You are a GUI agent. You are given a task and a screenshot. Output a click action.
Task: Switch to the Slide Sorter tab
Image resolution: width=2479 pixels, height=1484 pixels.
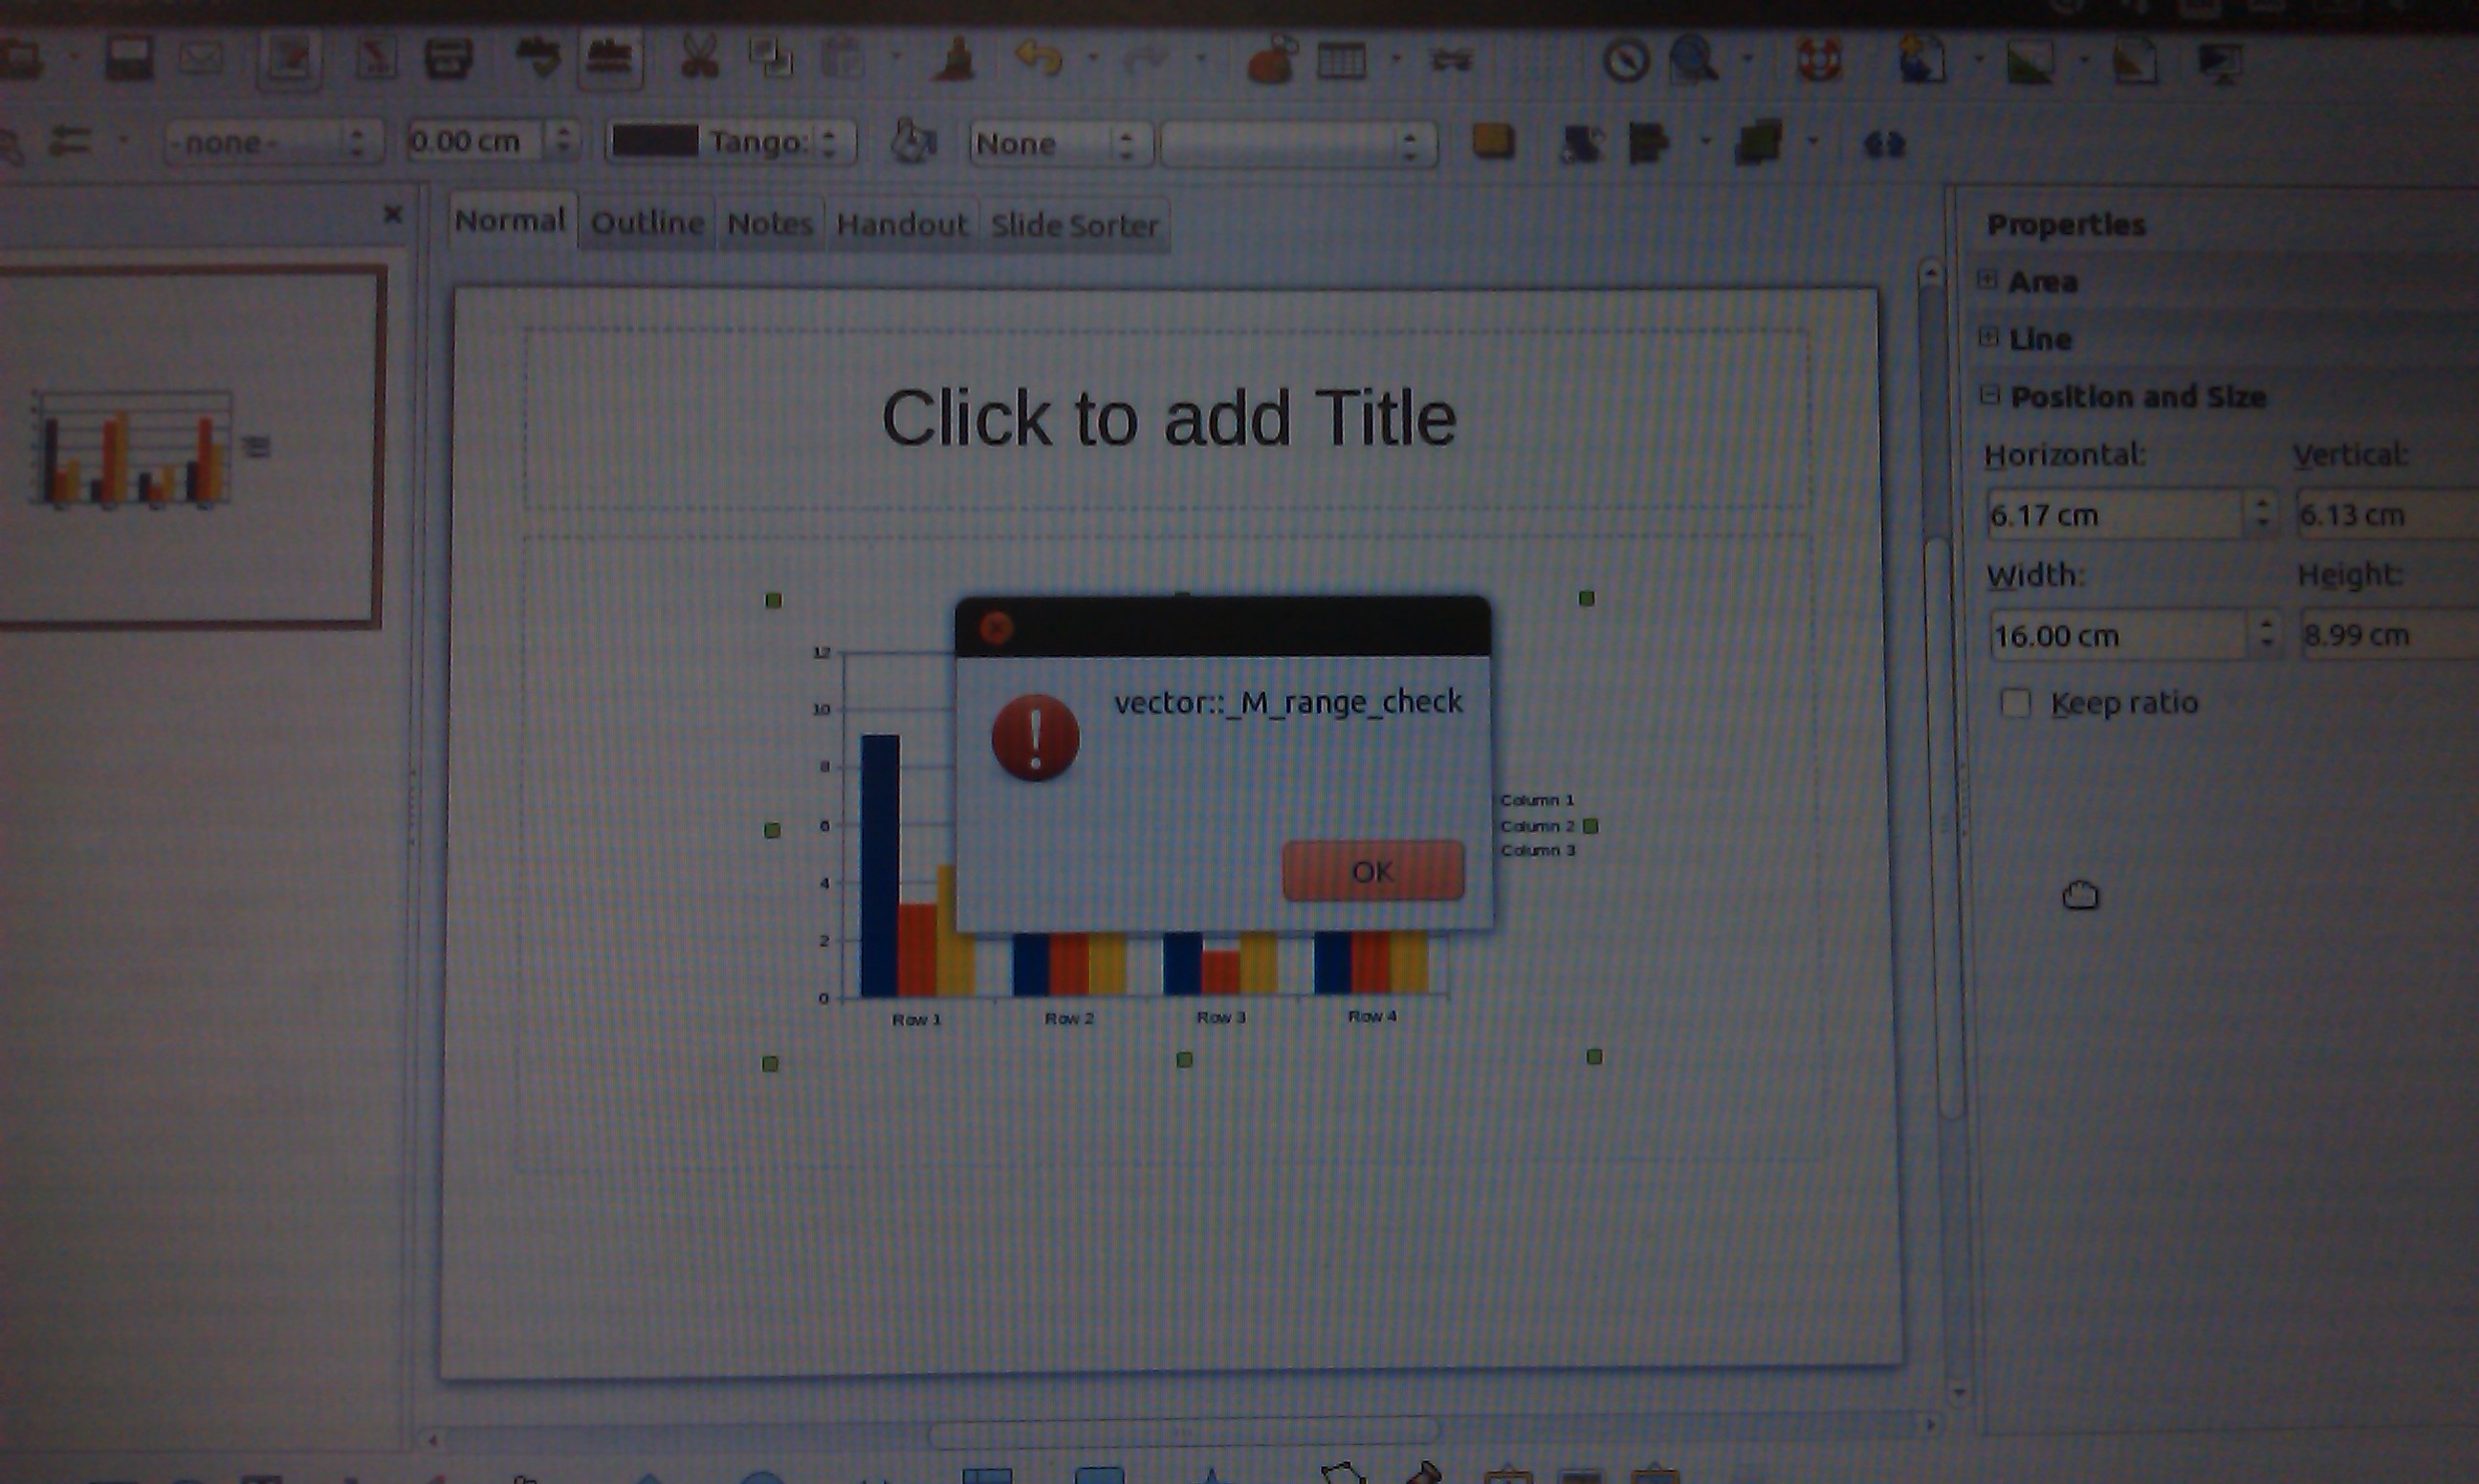pos(1074,225)
